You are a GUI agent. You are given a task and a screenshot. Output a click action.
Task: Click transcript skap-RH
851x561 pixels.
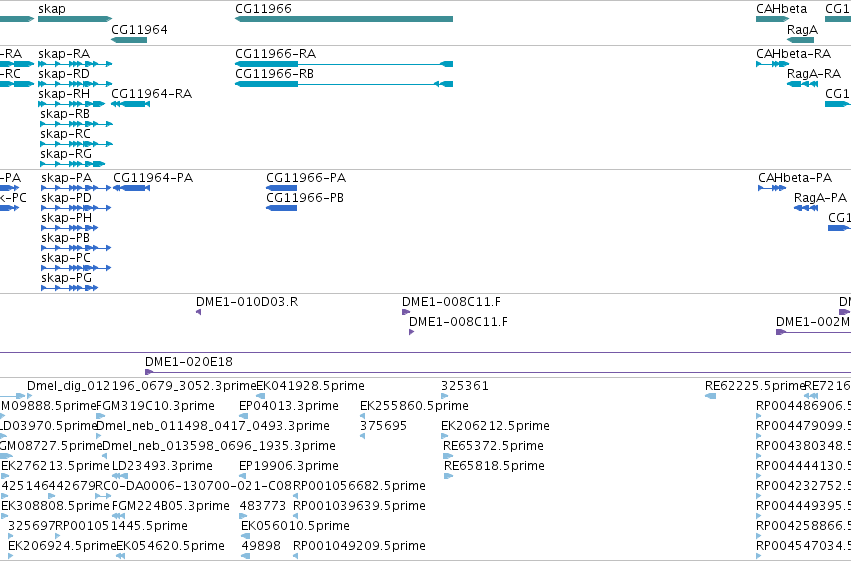tap(64, 94)
